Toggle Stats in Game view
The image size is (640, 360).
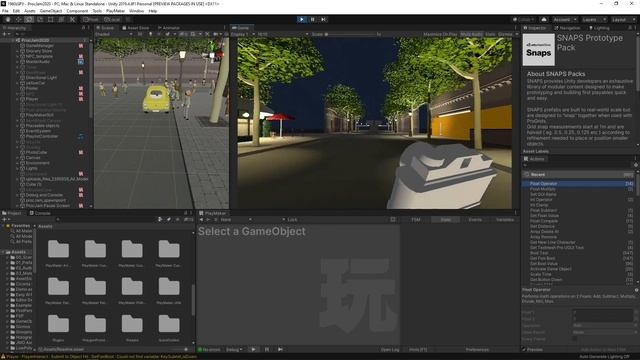coord(490,34)
